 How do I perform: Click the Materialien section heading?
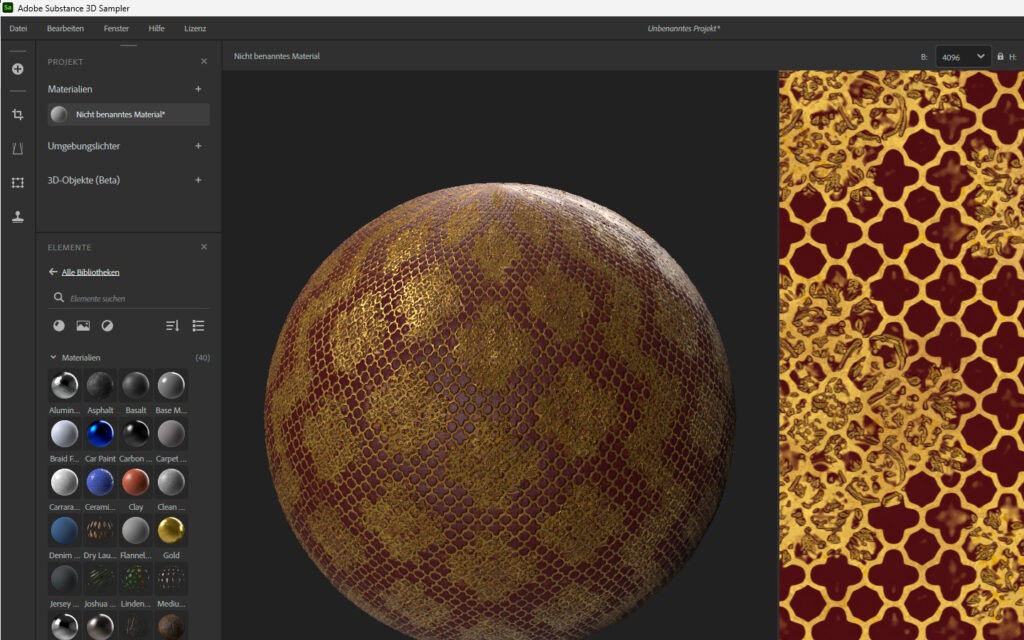click(x=70, y=89)
